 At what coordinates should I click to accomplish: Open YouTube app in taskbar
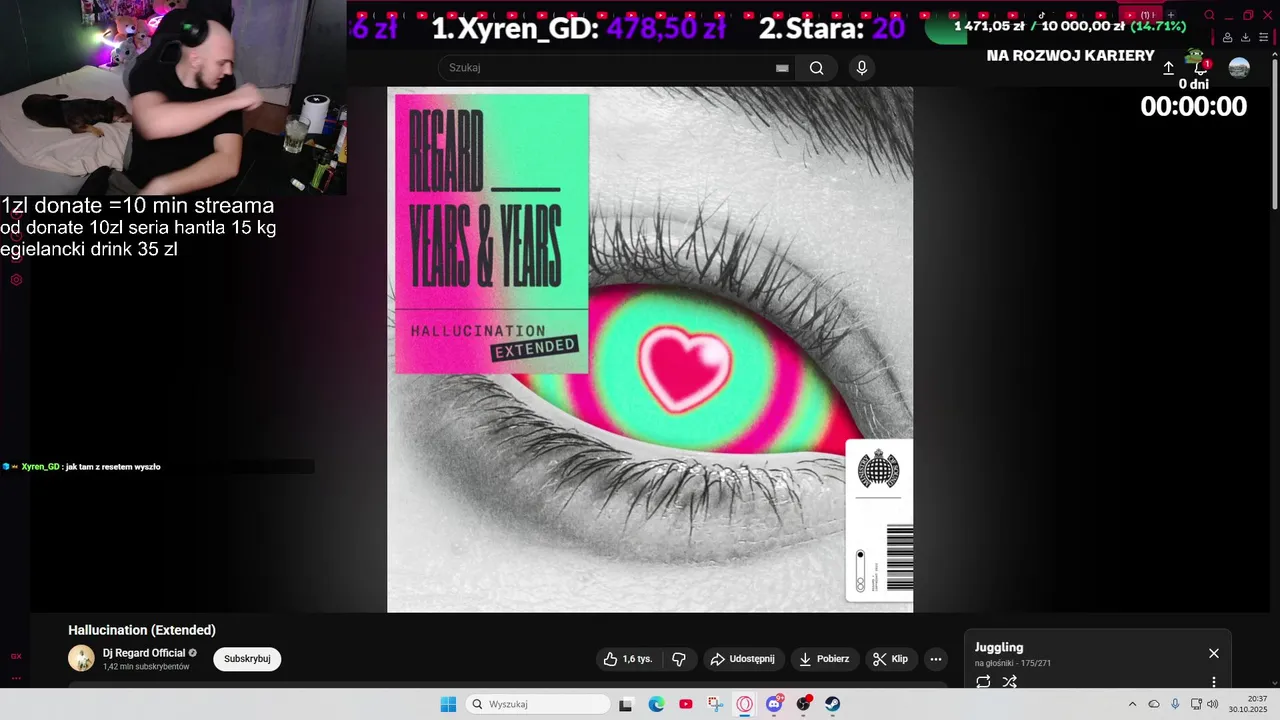click(686, 704)
